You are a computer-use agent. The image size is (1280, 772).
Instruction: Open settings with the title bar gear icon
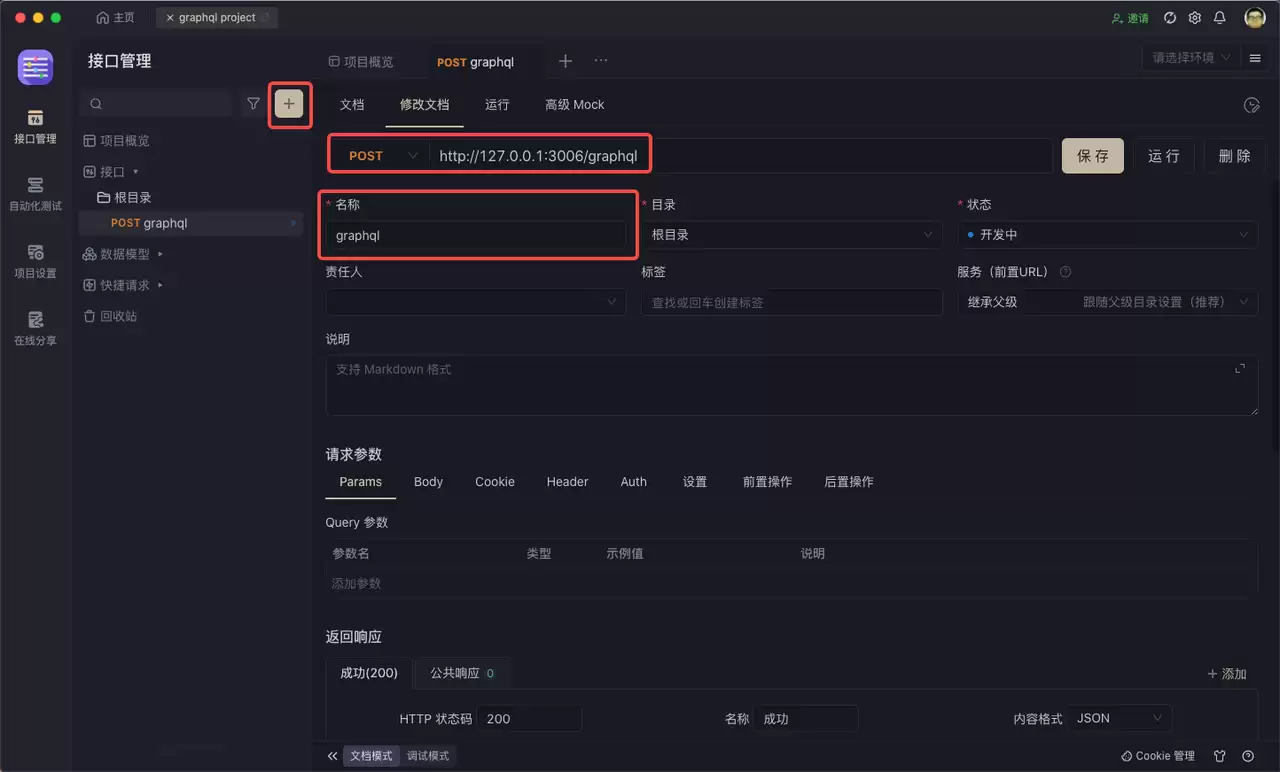[1195, 18]
